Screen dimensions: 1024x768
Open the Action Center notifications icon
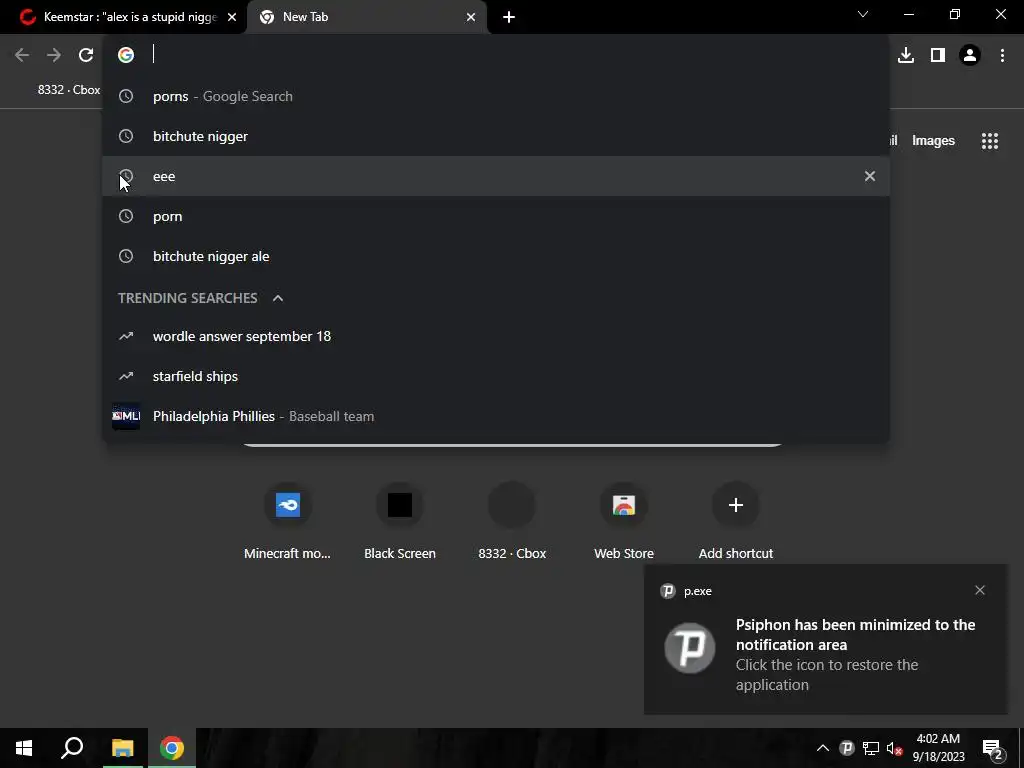[x=993, y=749]
